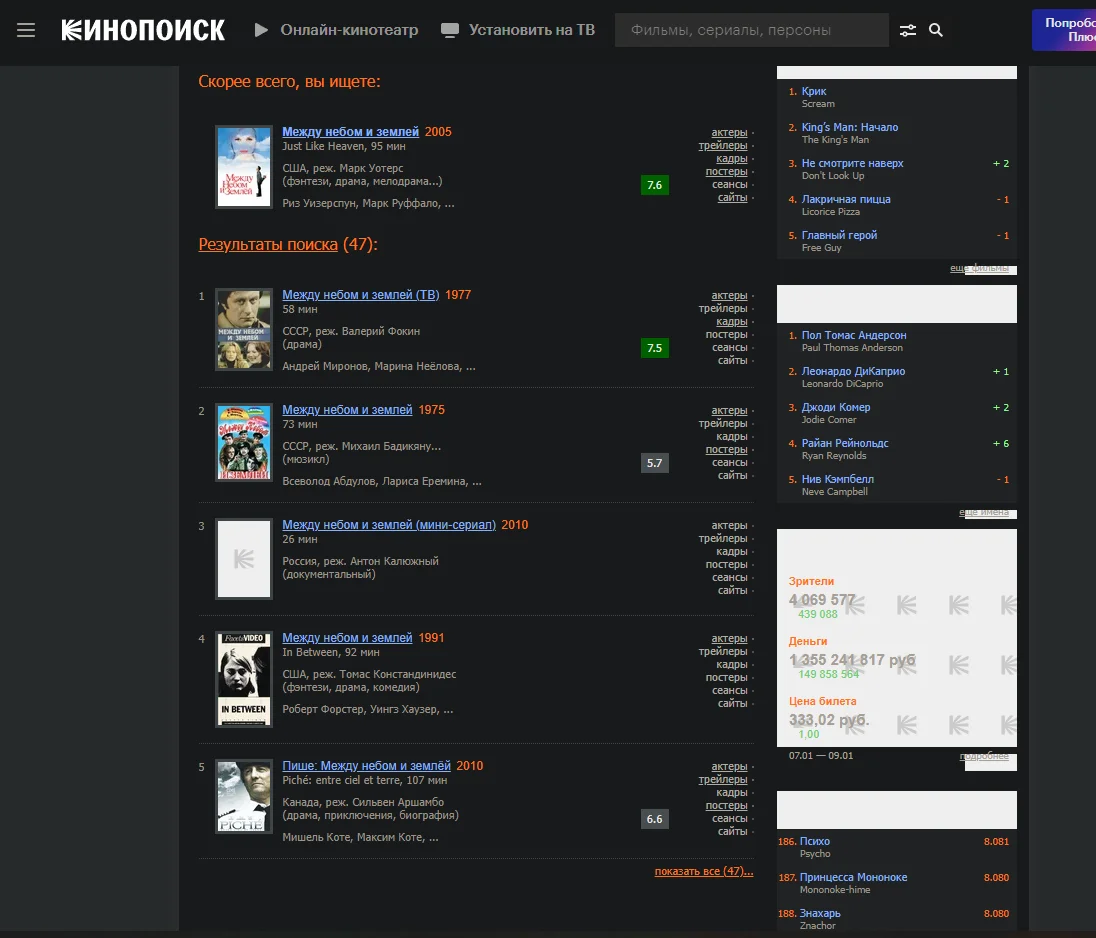Open Райан Рейнольдс person page
1096x938 pixels.
pos(844,443)
